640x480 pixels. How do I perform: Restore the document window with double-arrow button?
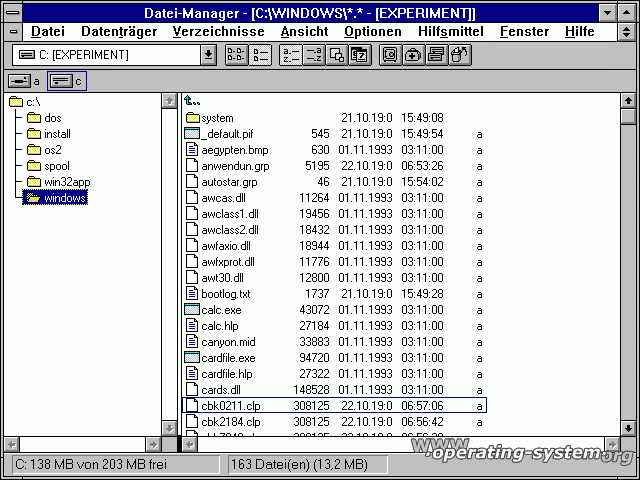pyautogui.click(x=627, y=32)
